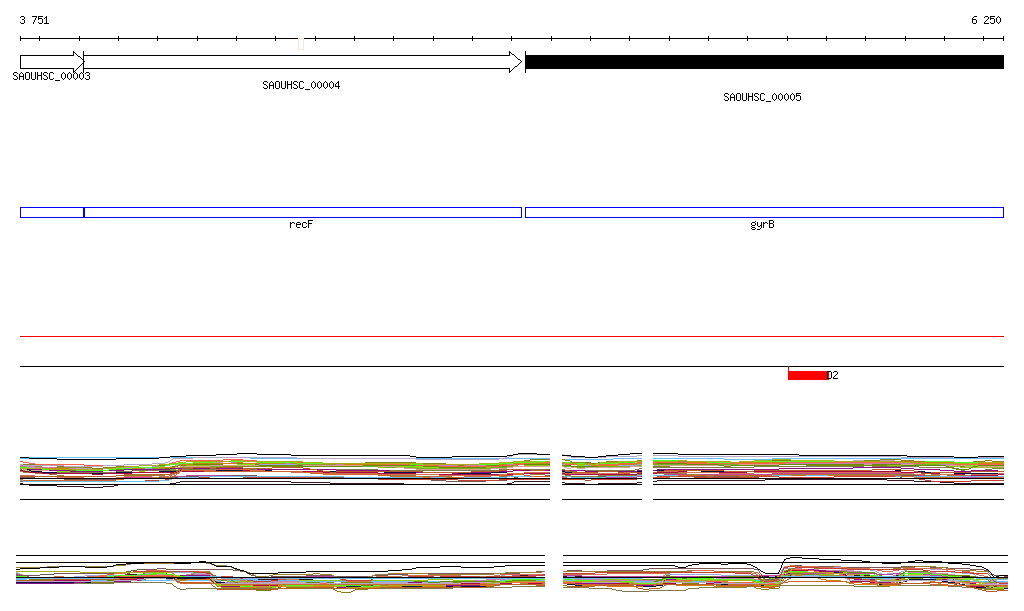Click the blue divider in recF track
The image size is (1024, 611).
pos(84,212)
